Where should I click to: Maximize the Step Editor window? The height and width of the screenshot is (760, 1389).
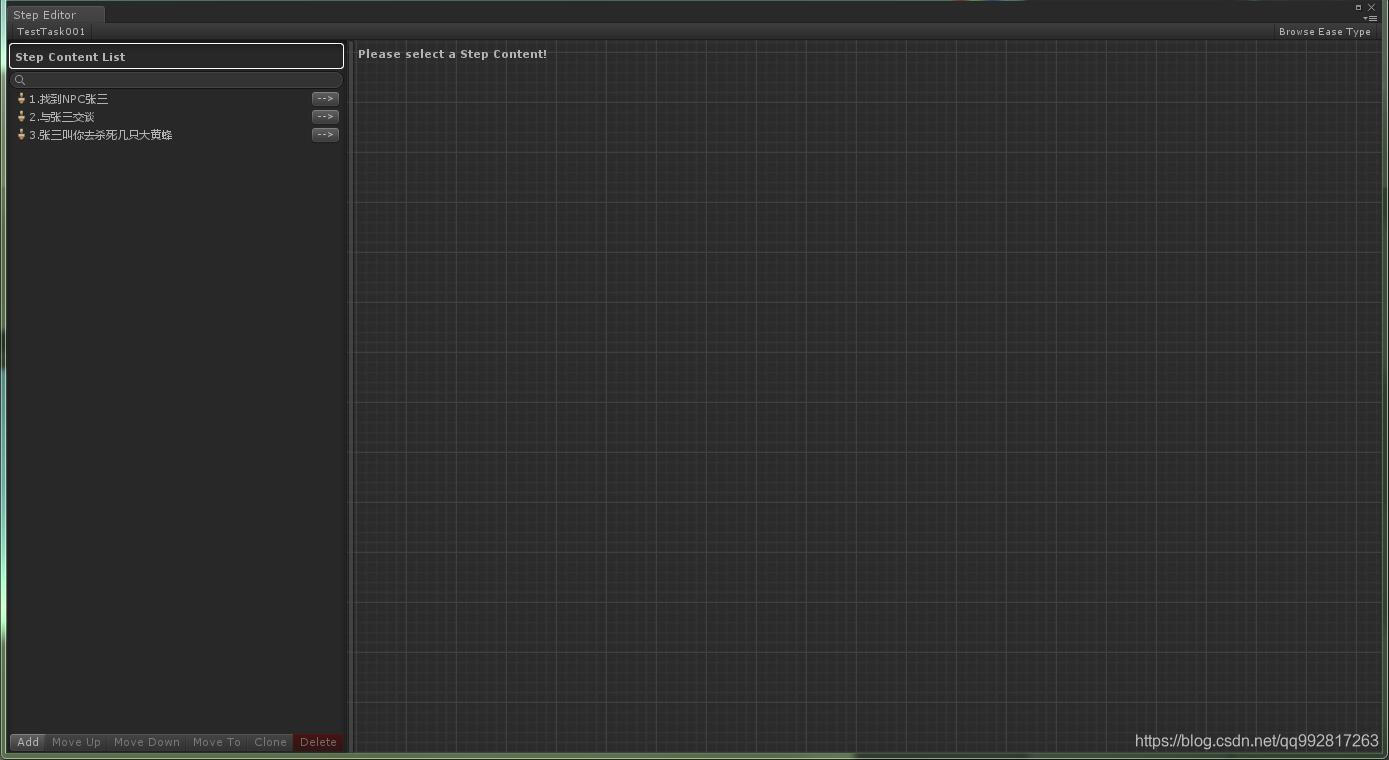1358,7
